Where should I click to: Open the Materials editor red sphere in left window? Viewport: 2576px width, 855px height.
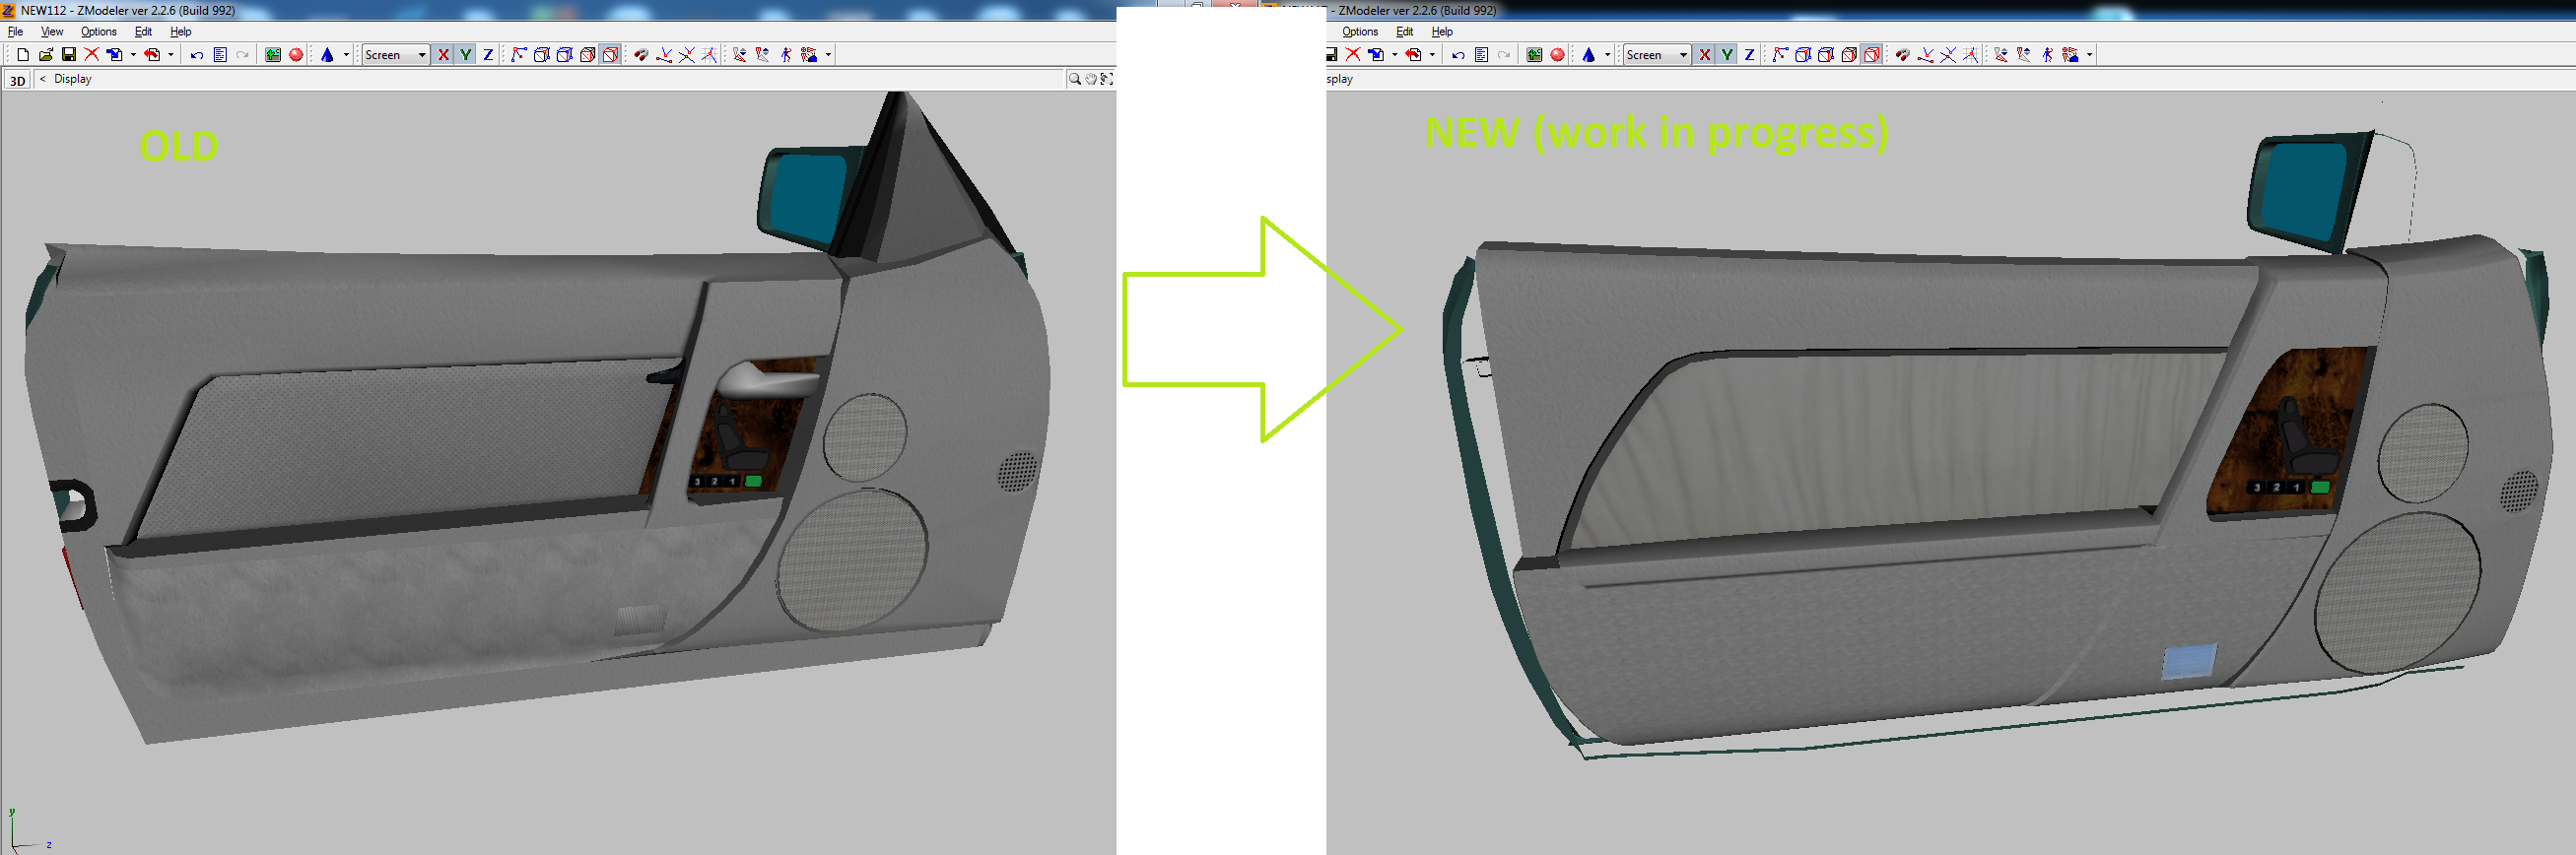[296, 55]
